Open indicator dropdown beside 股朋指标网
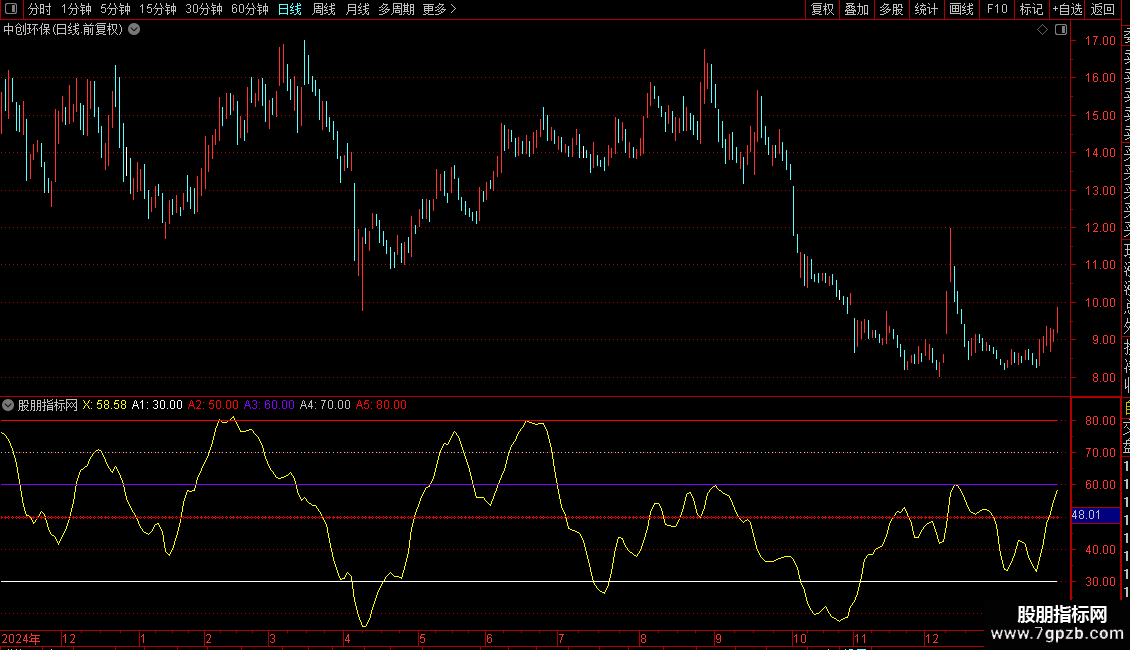The image size is (1130, 650). [8, 405]
